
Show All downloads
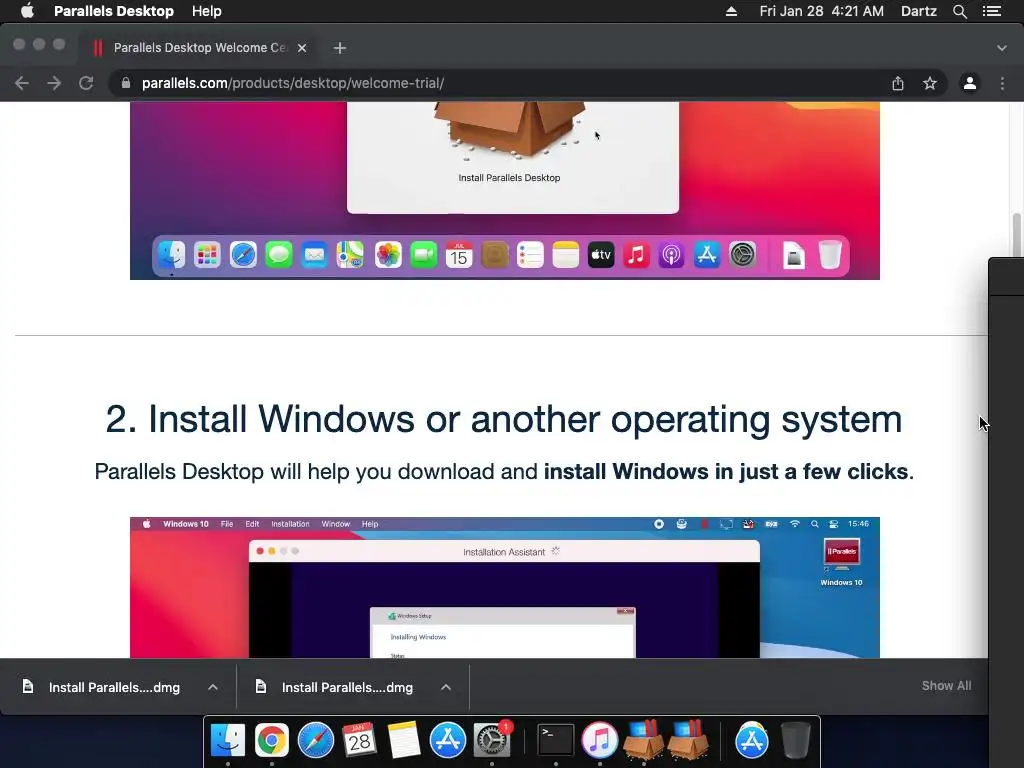[x=946, y=686]
